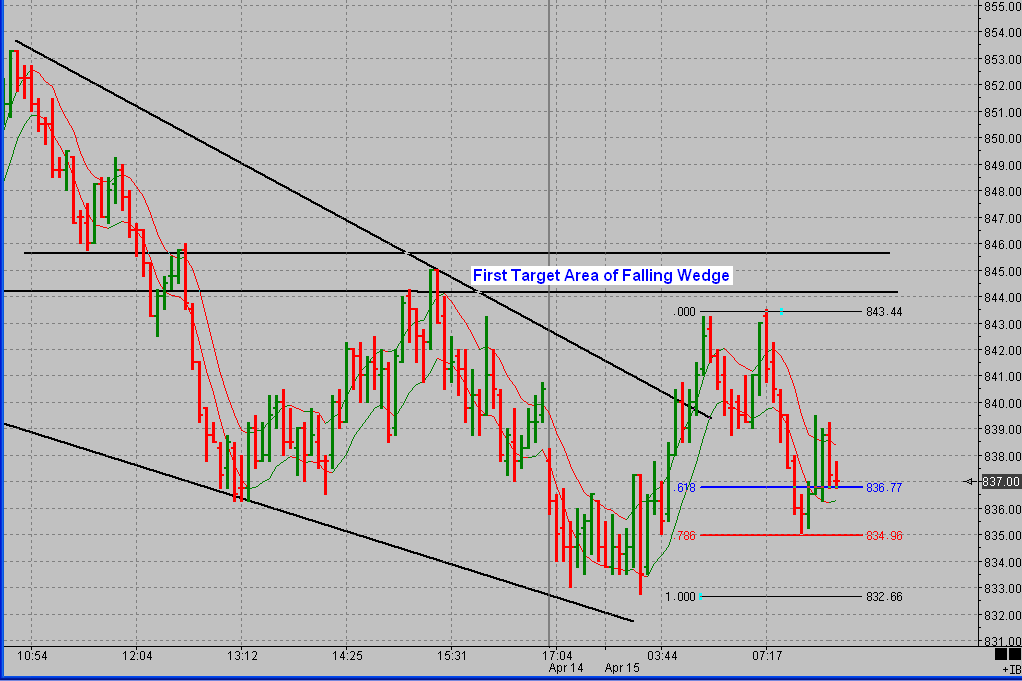Click the 843.44 Fibonacci price label
The image size is (1022, 681).
click(x=884, y=312)
